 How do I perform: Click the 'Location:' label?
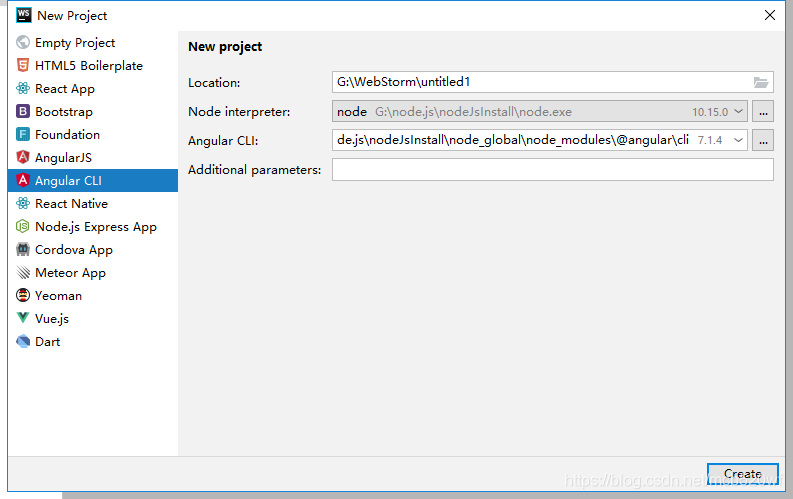click(x=214, y=82)
